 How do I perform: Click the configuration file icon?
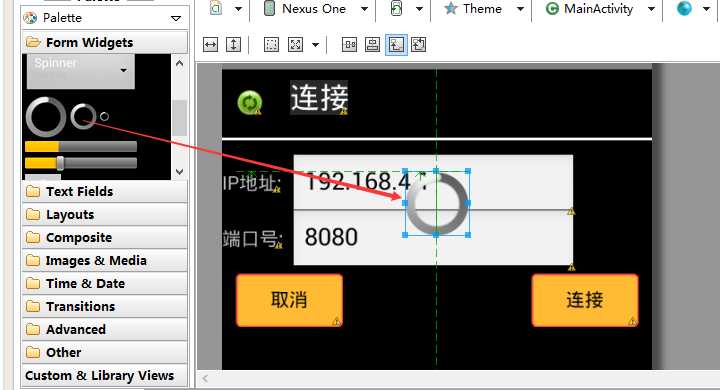pyautogui.click(x=216, y=8)
